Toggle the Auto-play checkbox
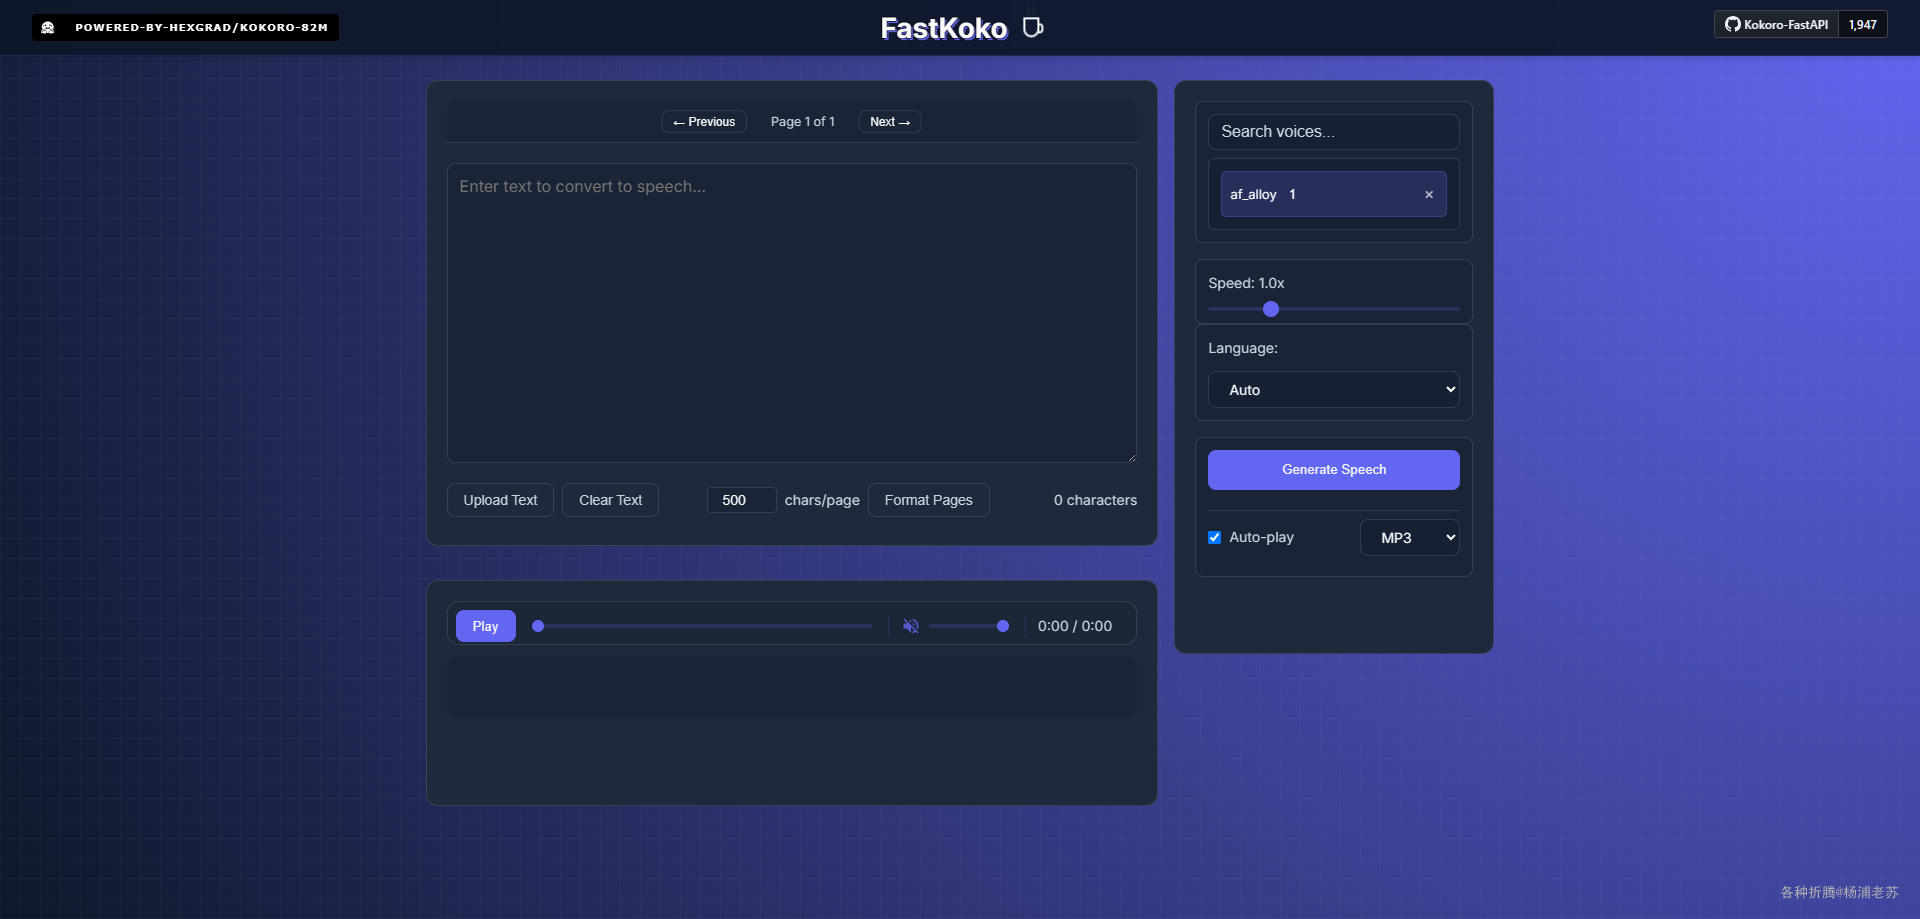This screenshot has width=1920, height=919. [1215, 538]
